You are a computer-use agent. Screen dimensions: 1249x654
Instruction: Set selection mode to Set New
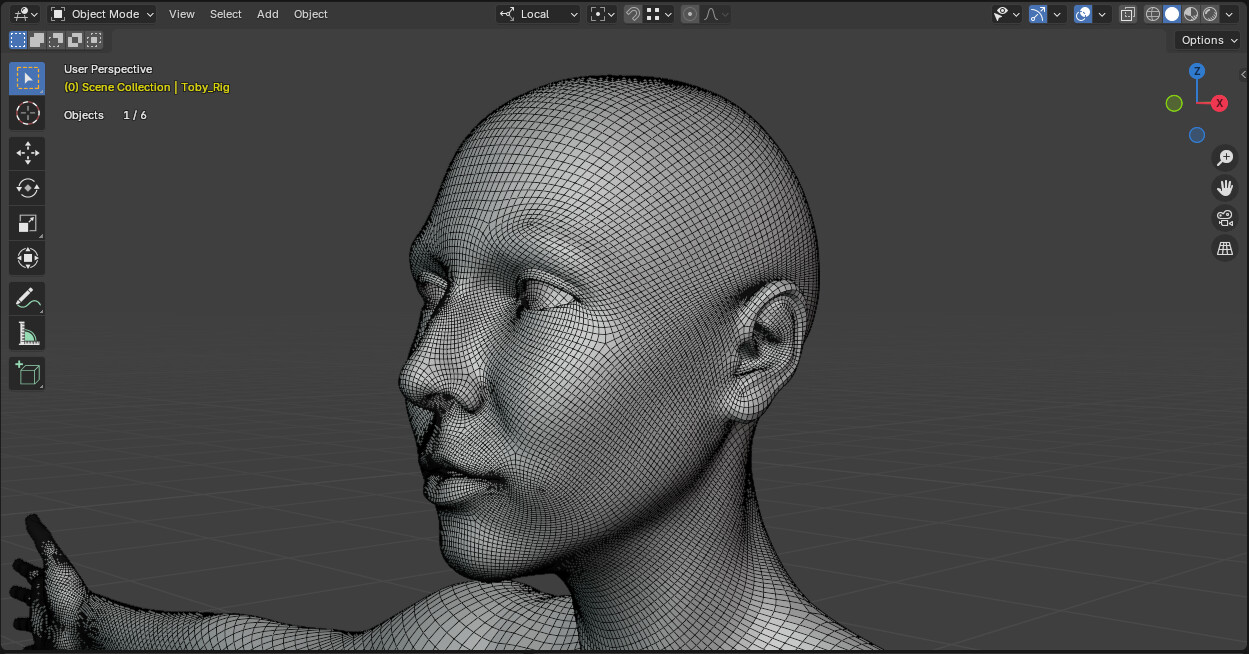(18, 40)
